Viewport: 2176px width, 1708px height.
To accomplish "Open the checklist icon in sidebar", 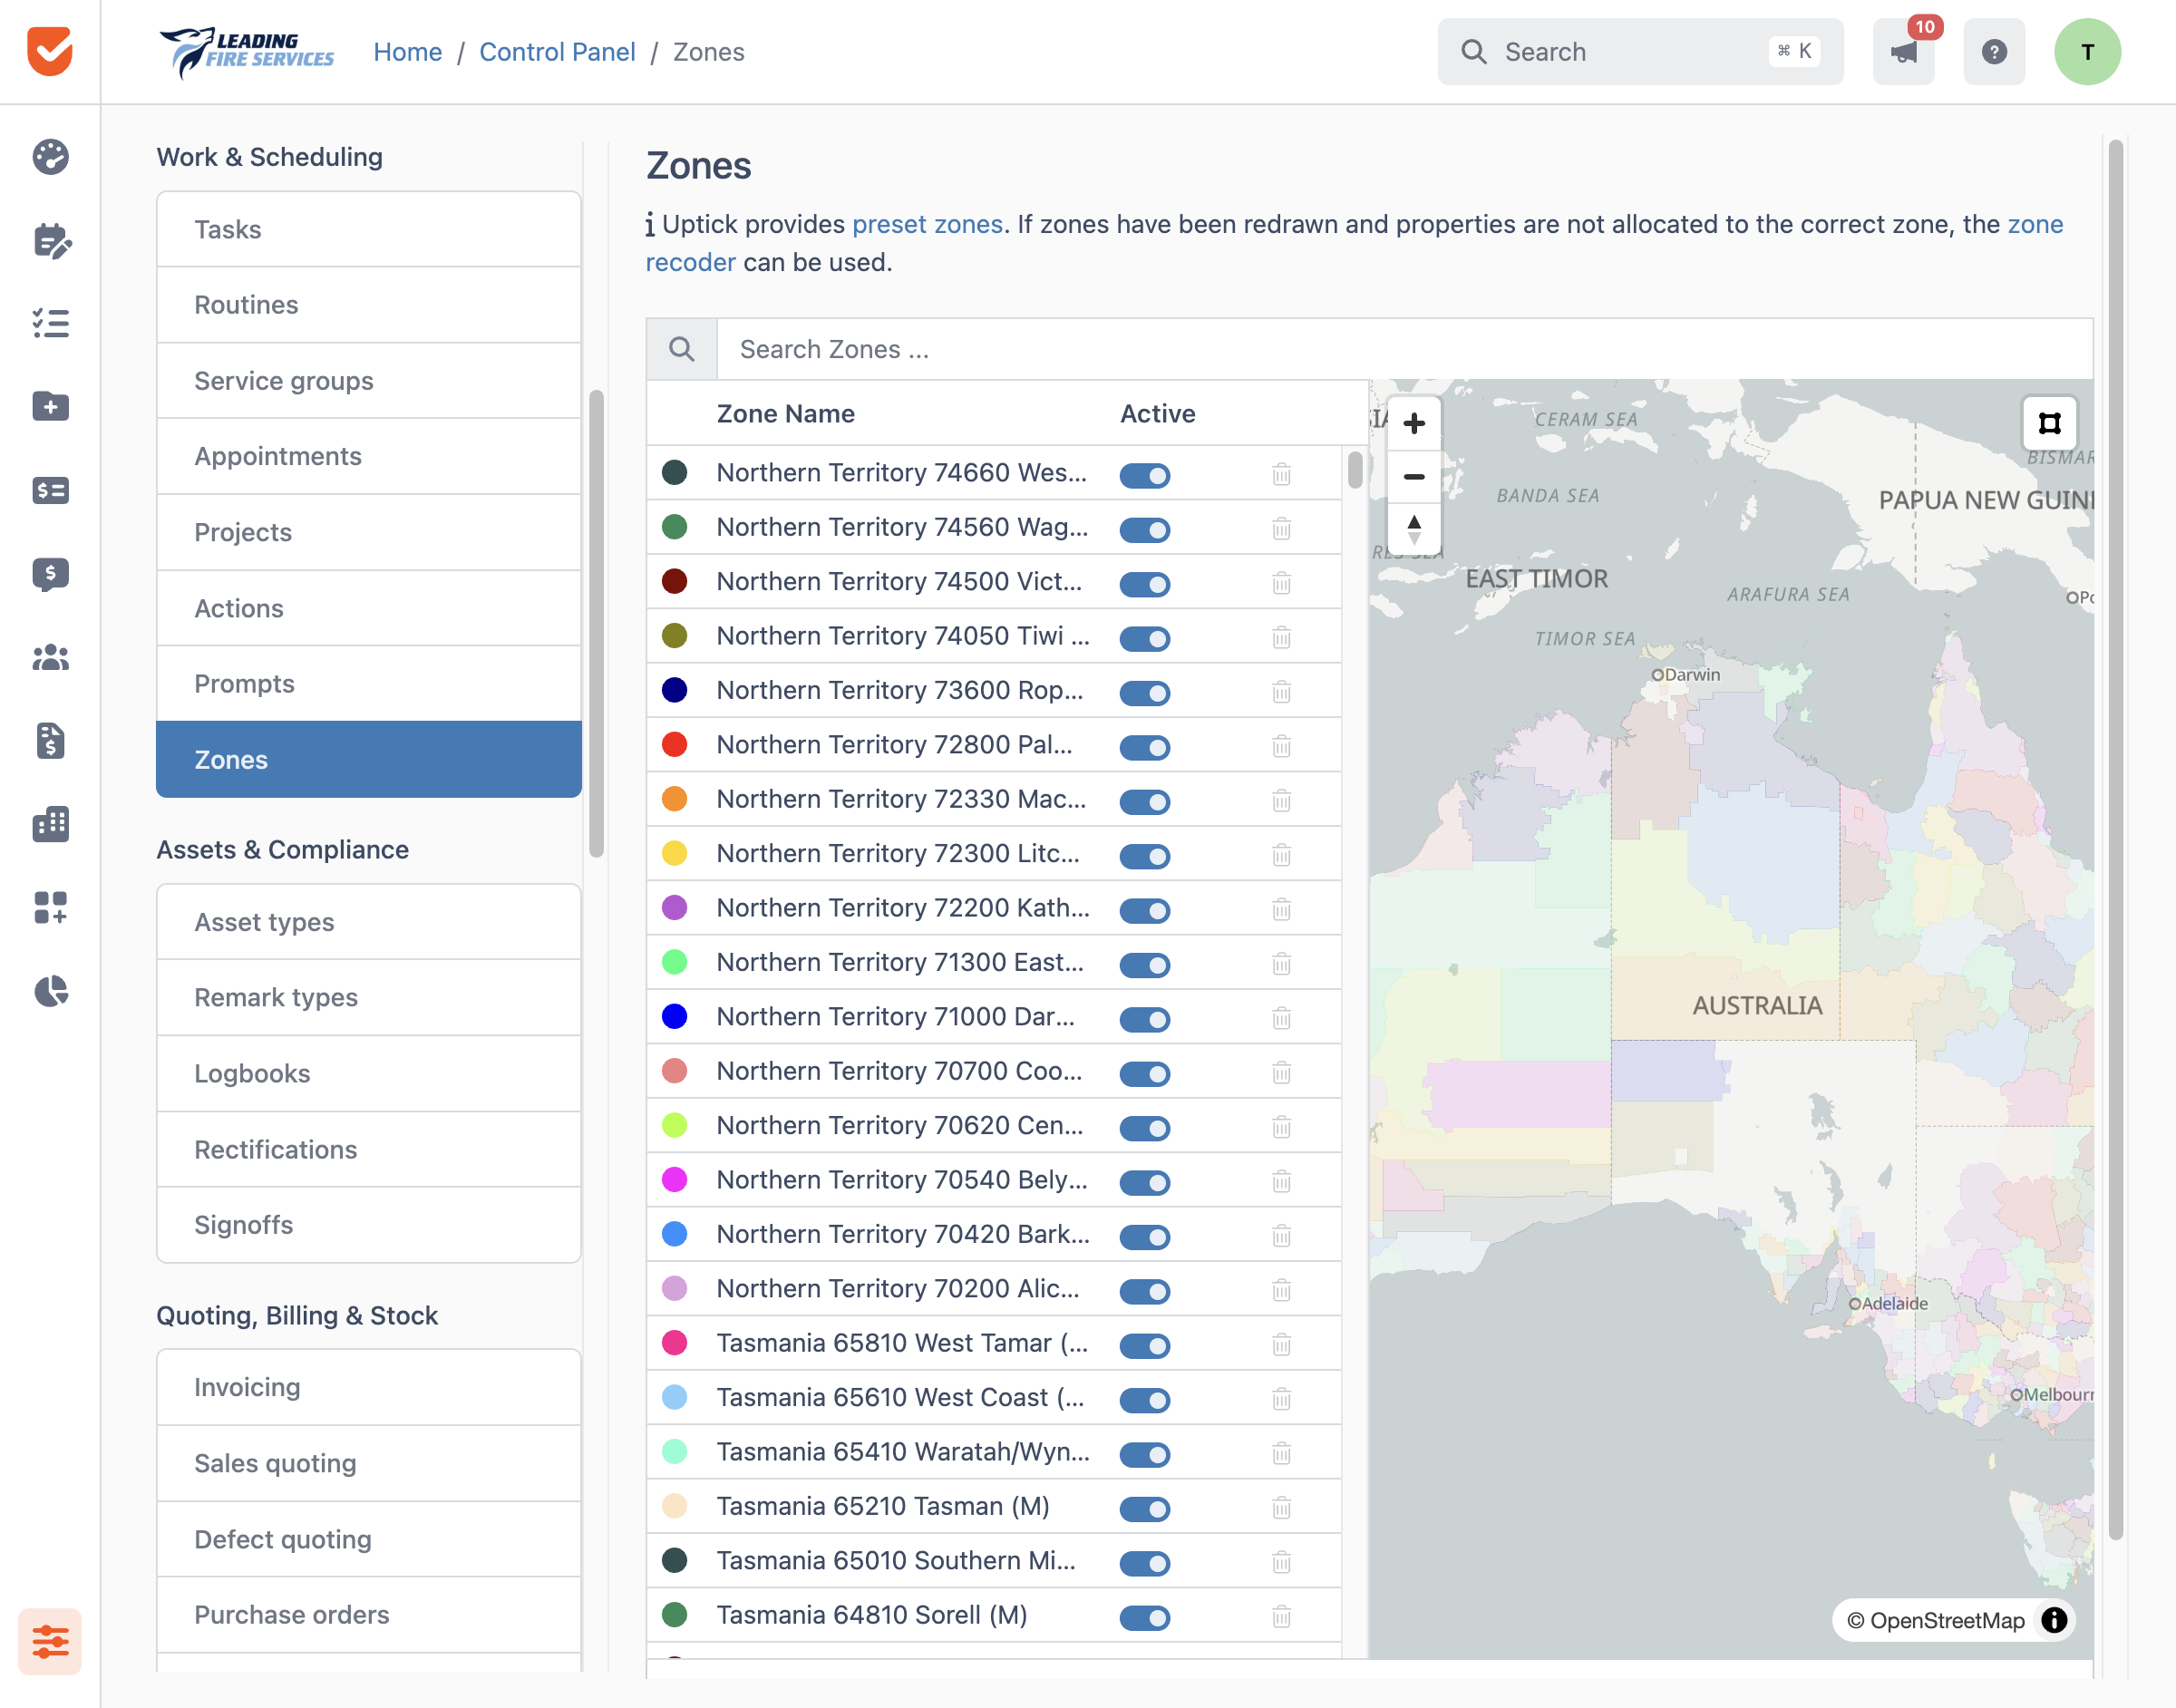I will click(x=50, y=323).
